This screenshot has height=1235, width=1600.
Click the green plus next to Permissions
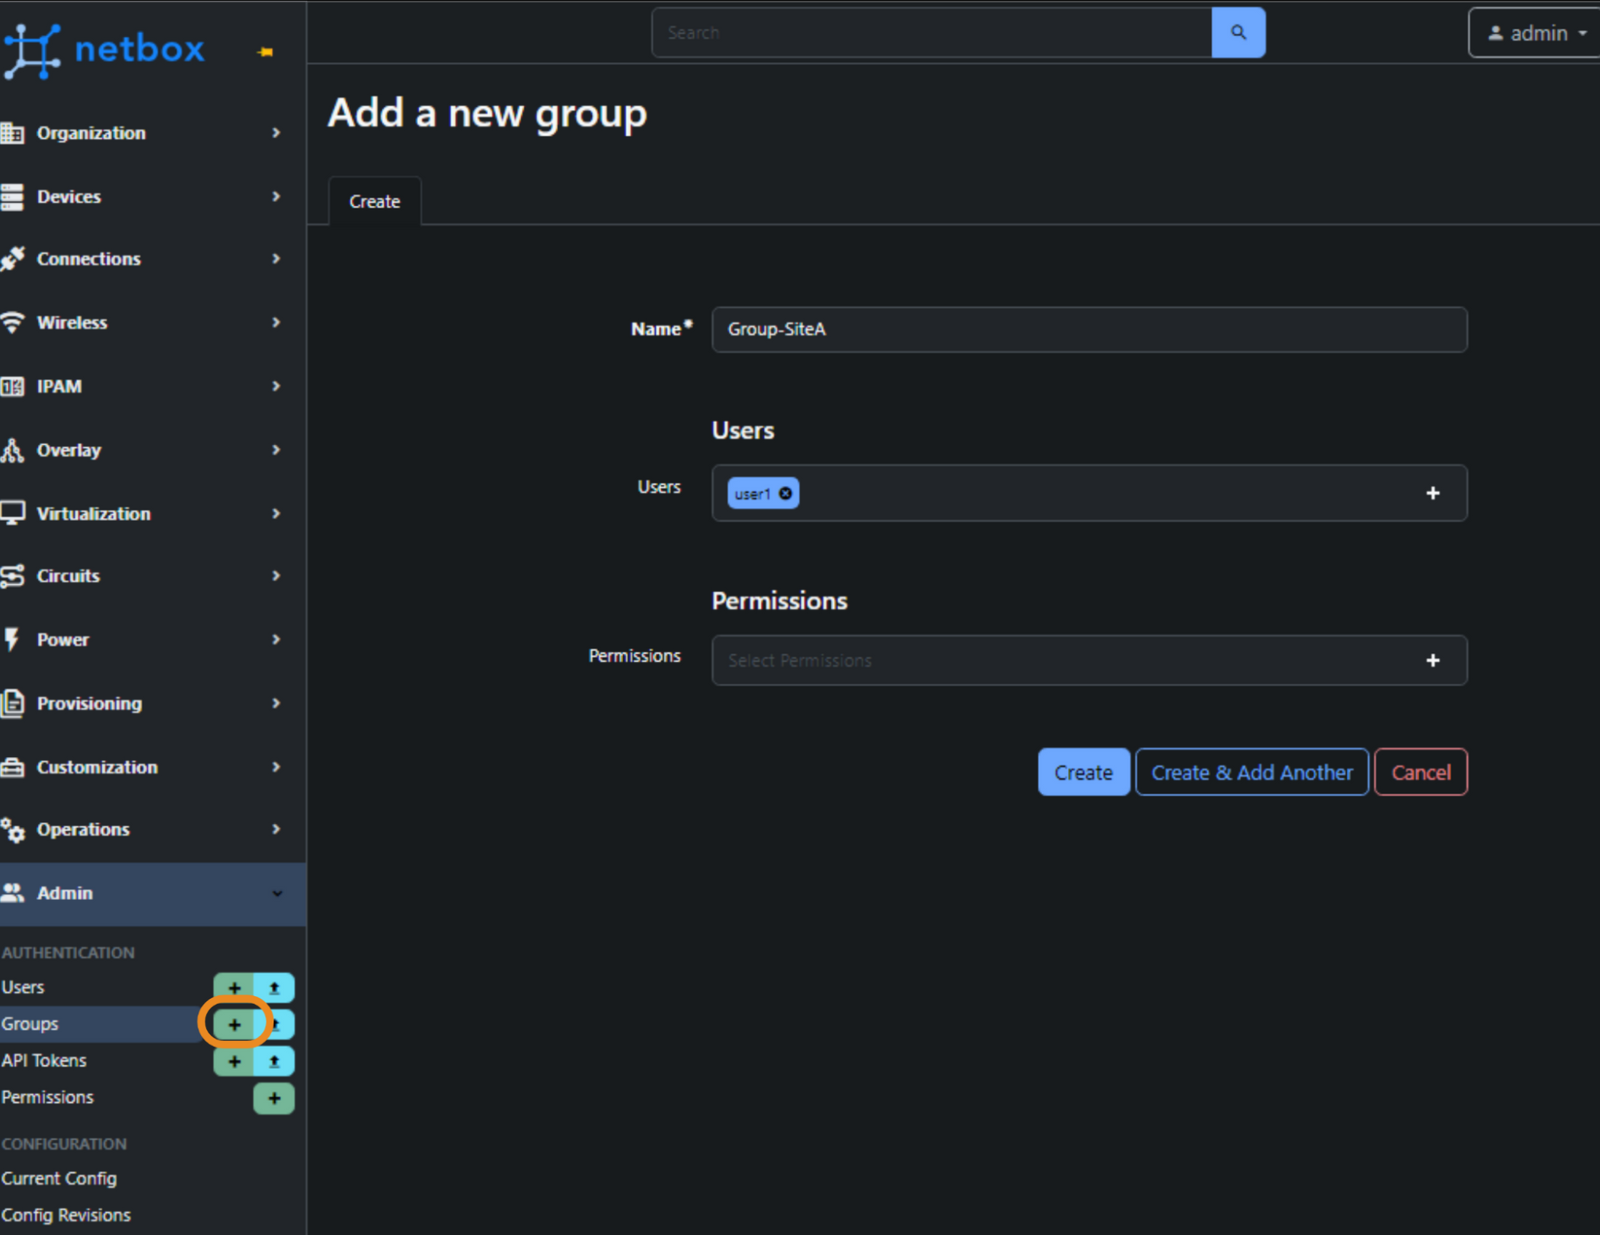273,1098
